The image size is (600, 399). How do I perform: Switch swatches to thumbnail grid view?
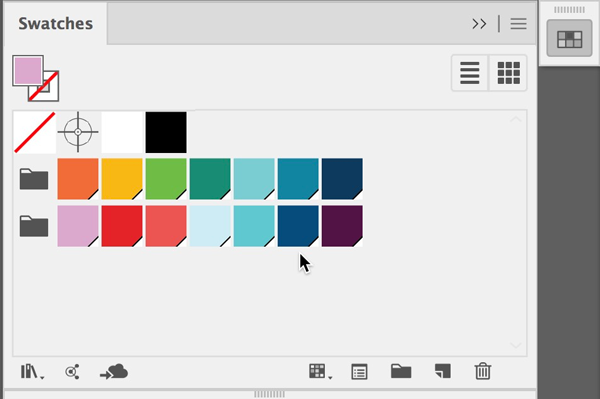point(508,73)
